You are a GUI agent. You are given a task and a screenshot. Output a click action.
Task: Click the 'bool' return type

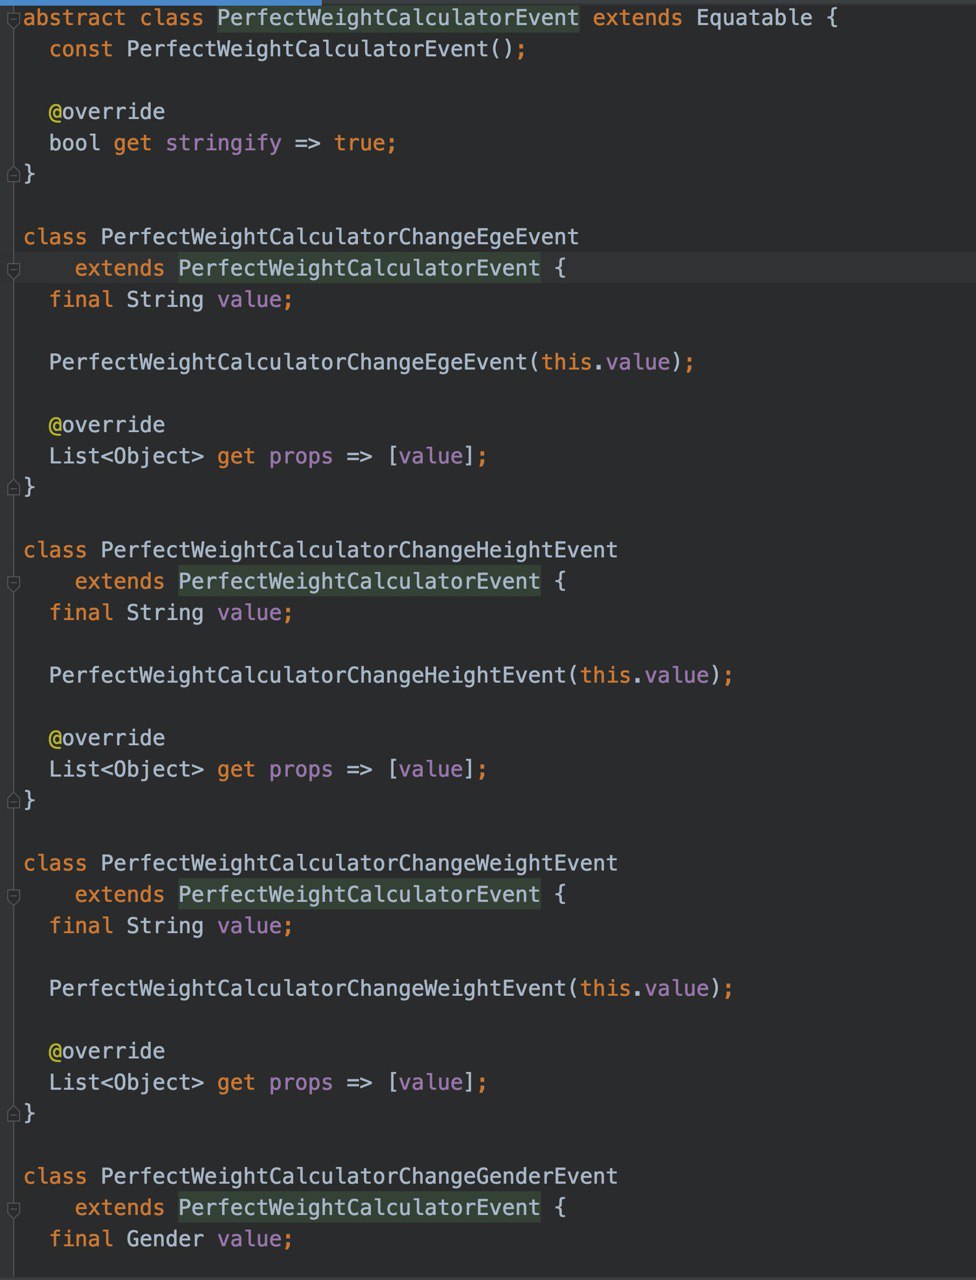(75, 143)
